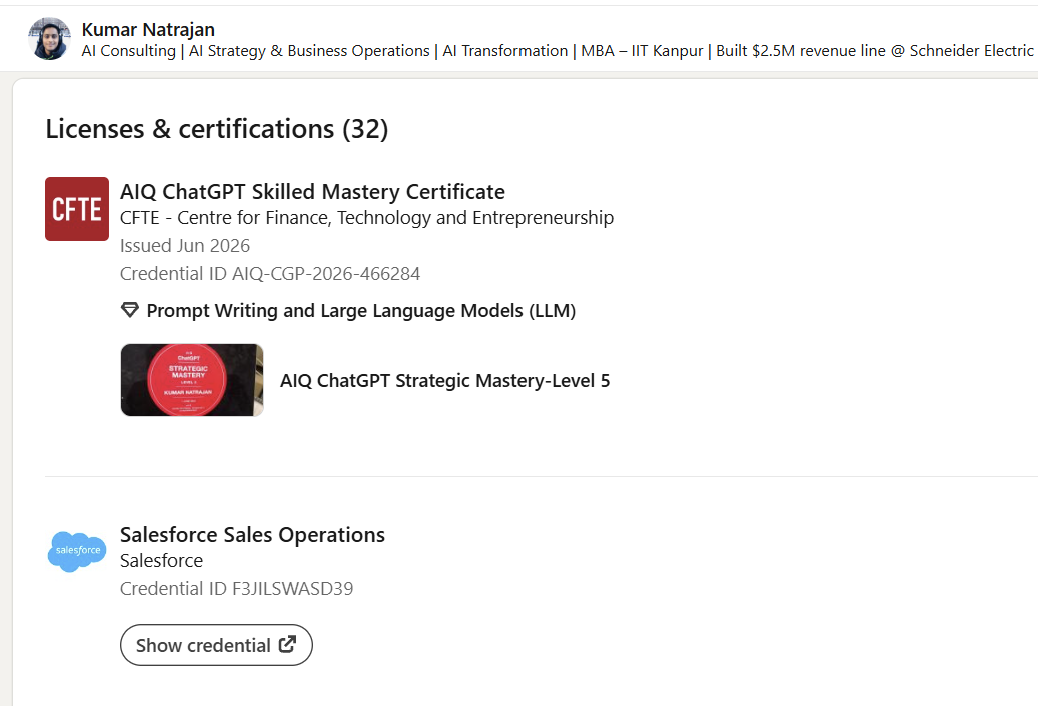
Task: Open AIQ ChatGPT Skilled Mastery Certificate title
Action: [x=312, y=192]
